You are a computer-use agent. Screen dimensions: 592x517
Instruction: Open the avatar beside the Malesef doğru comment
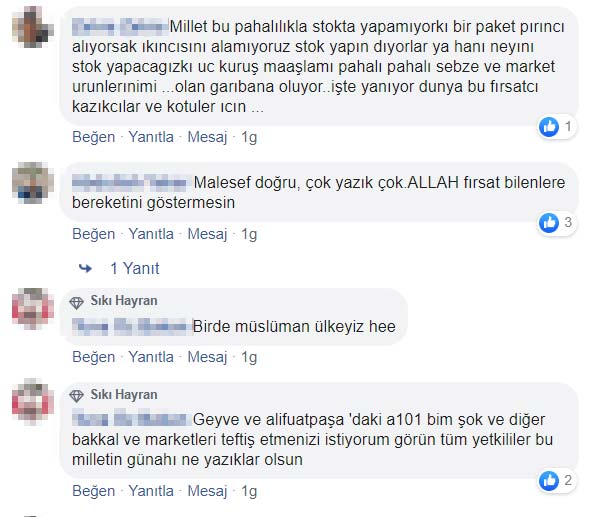(x=32, y=183)
